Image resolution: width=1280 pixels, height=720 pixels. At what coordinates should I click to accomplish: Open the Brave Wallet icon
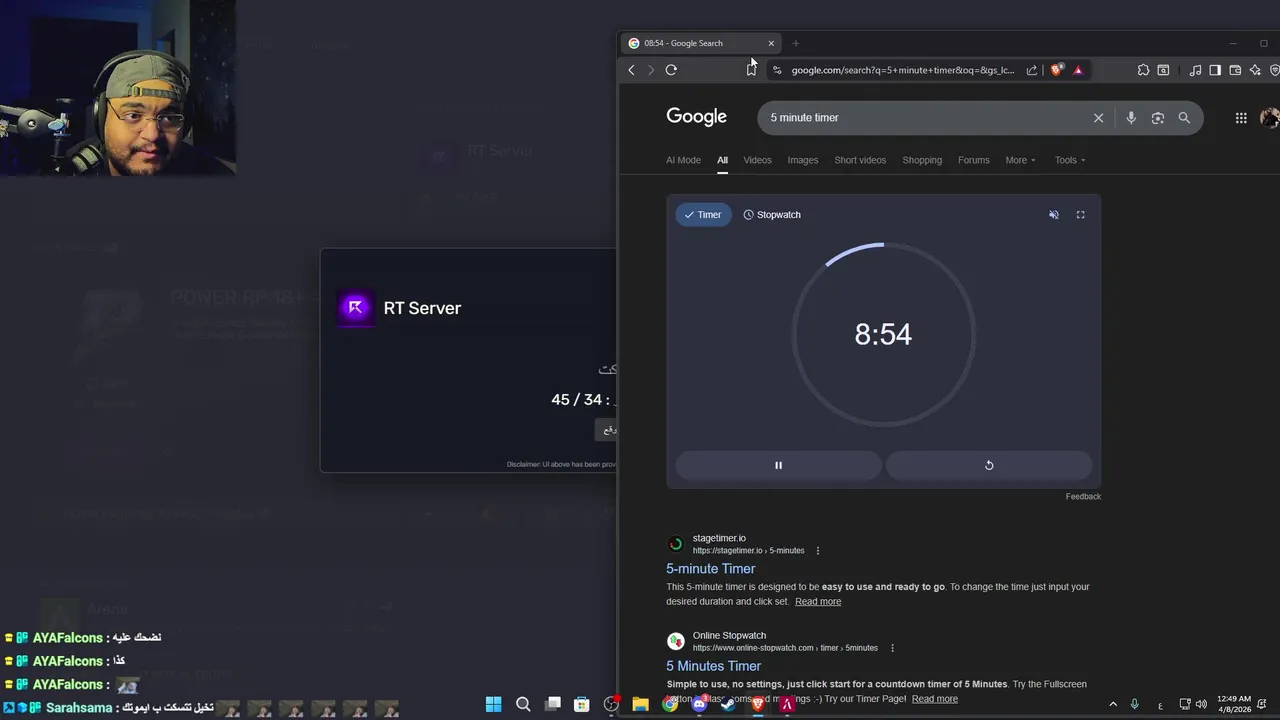[x=1235, y=70]
